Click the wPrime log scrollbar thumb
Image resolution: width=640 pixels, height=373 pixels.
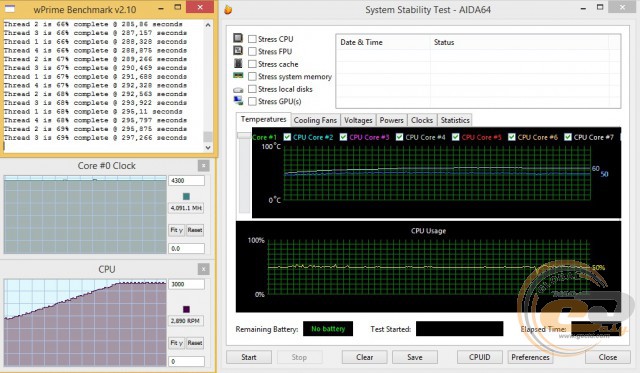(x=208, y=136)
